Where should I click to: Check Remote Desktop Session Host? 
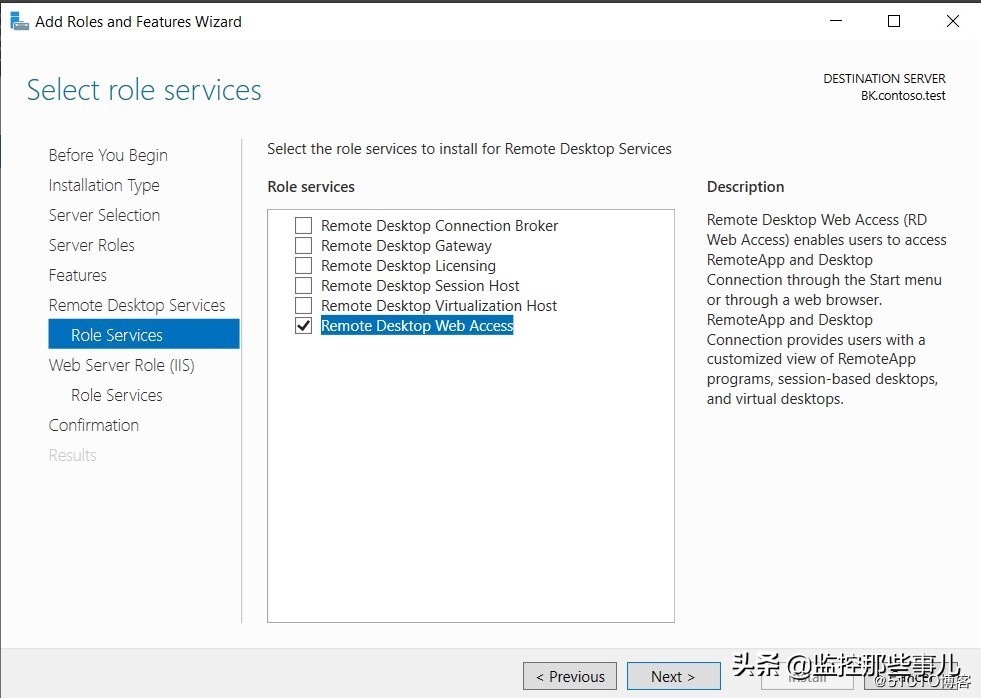(304, 286)
